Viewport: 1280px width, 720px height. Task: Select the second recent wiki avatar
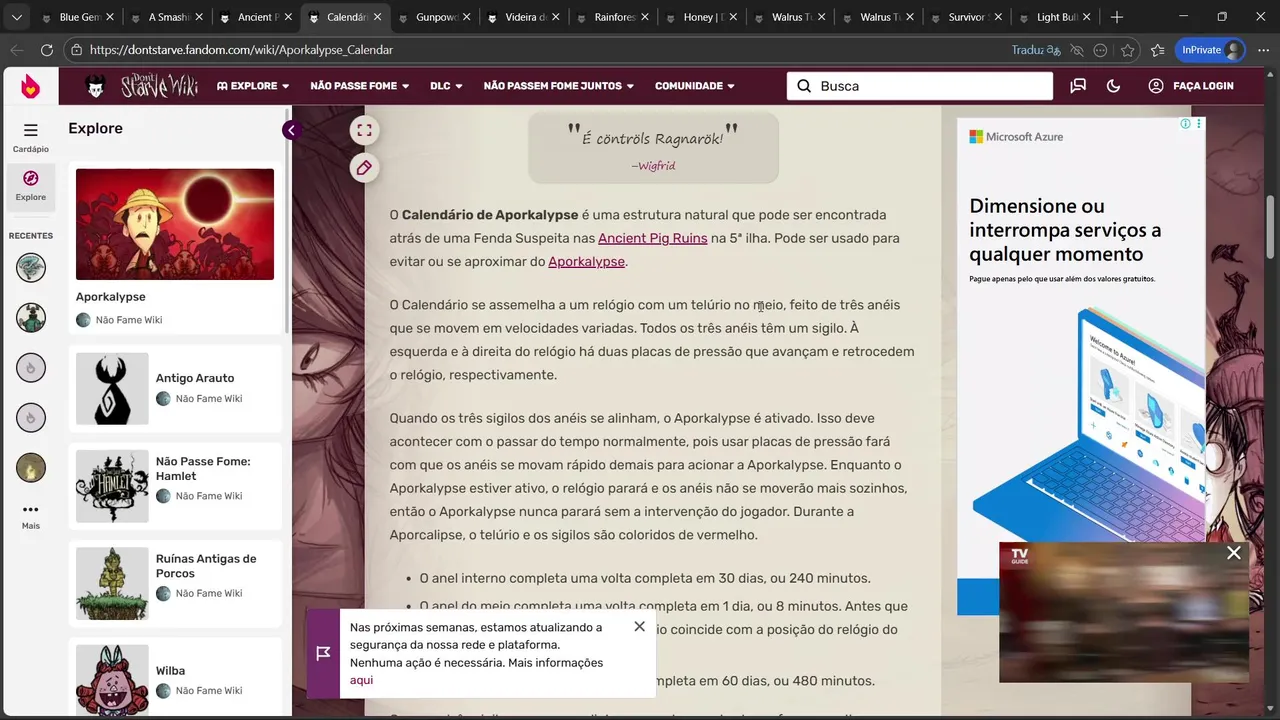pos(31,317)
